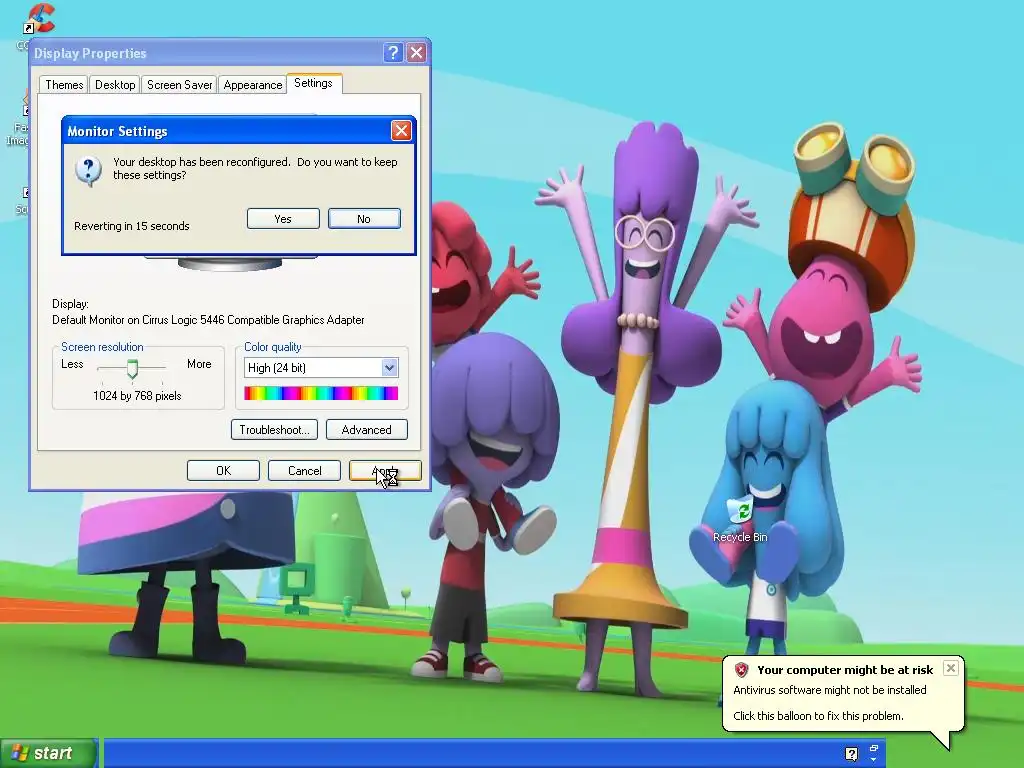
Task: Open the Start menu
Action: pyautogui.click(x=48, y=753)
